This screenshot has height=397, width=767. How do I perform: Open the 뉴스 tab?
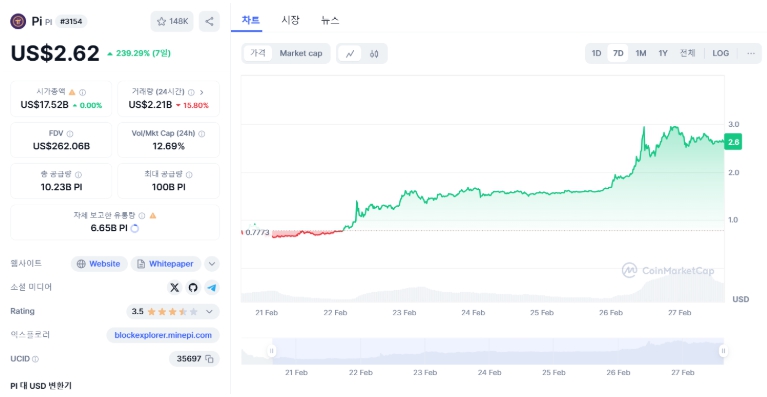pos(330,21)
